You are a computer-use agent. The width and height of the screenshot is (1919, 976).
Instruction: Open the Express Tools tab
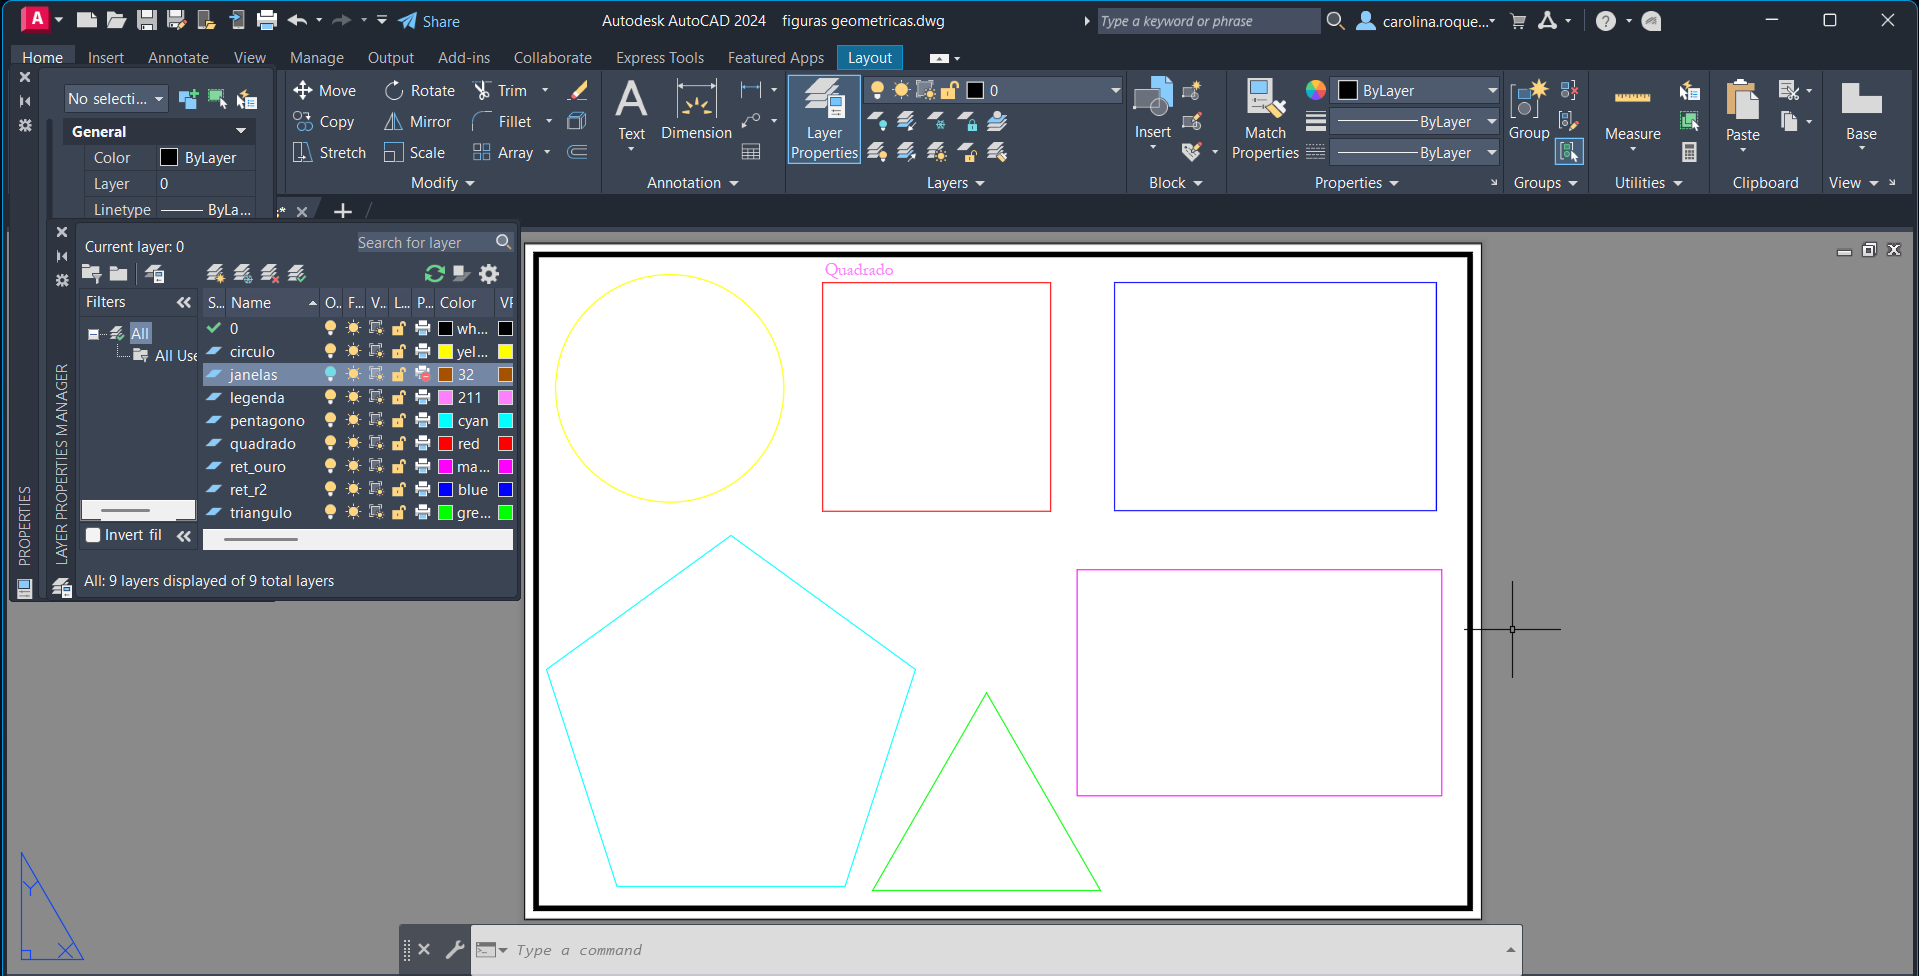point(659,58)
